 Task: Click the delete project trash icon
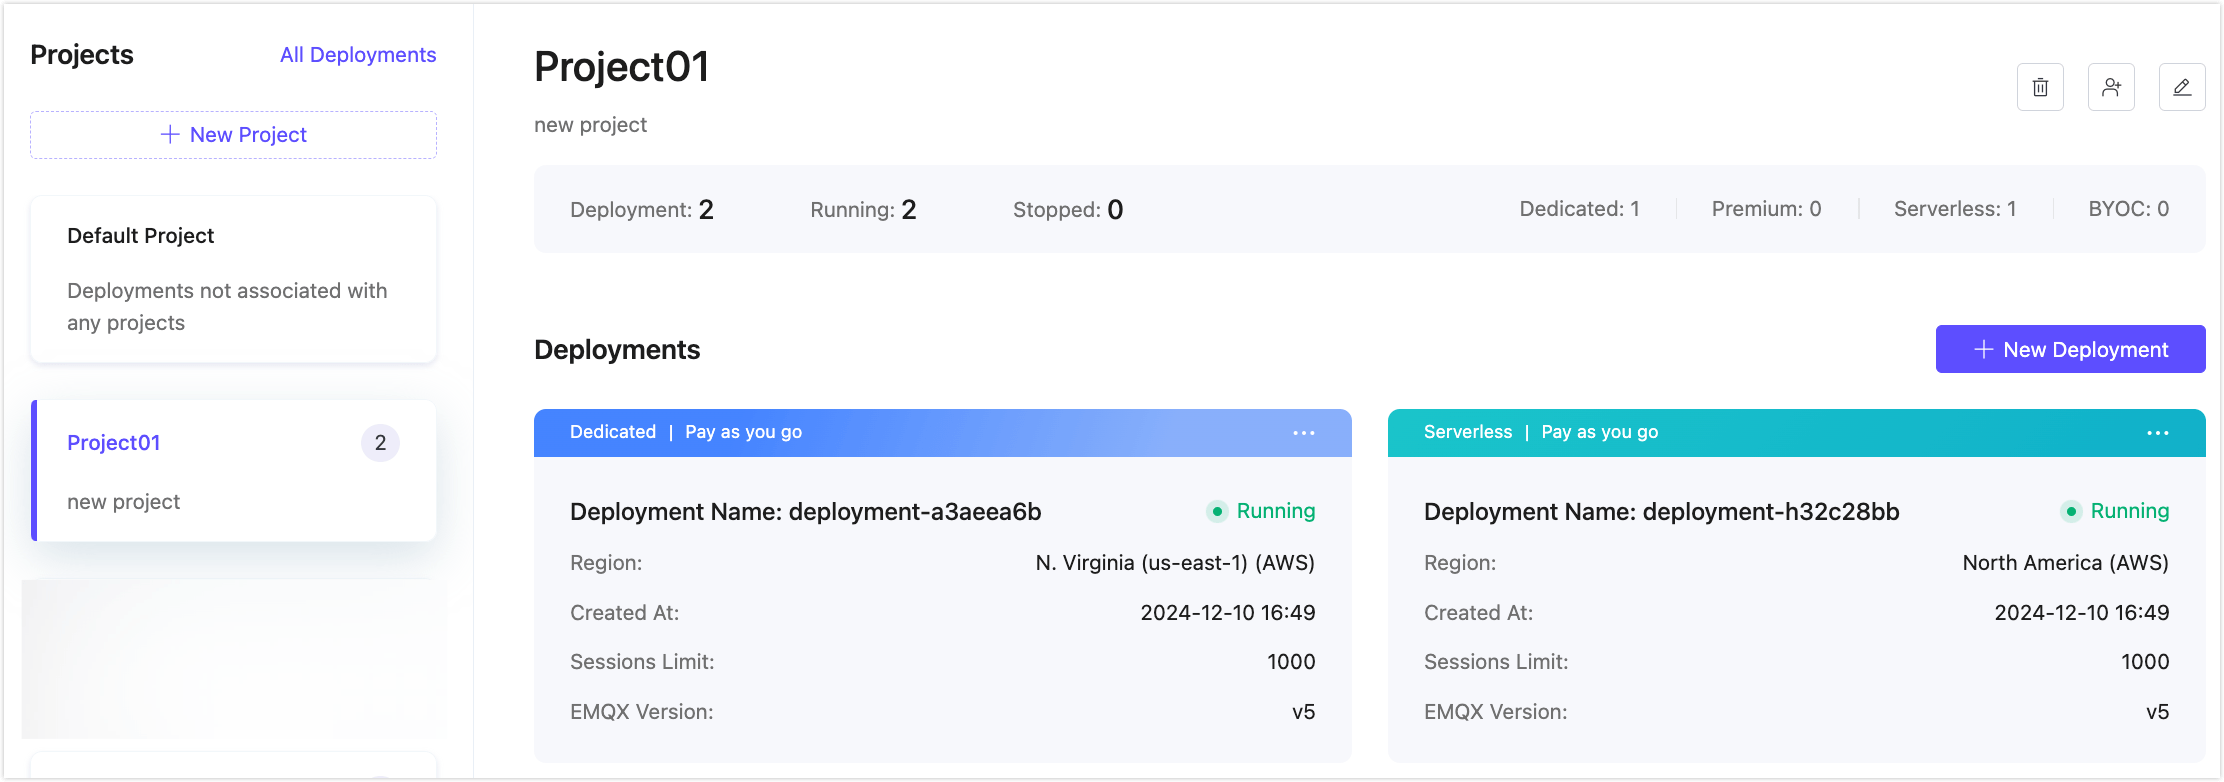pos(2040,88)
